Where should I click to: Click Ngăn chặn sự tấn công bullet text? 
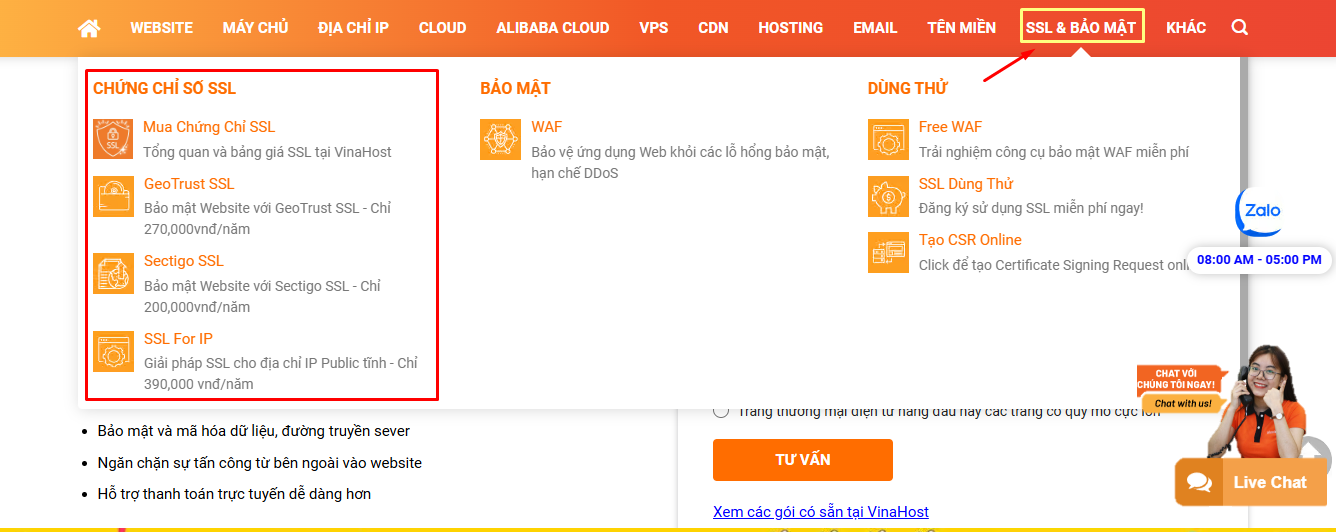point(260,463)
